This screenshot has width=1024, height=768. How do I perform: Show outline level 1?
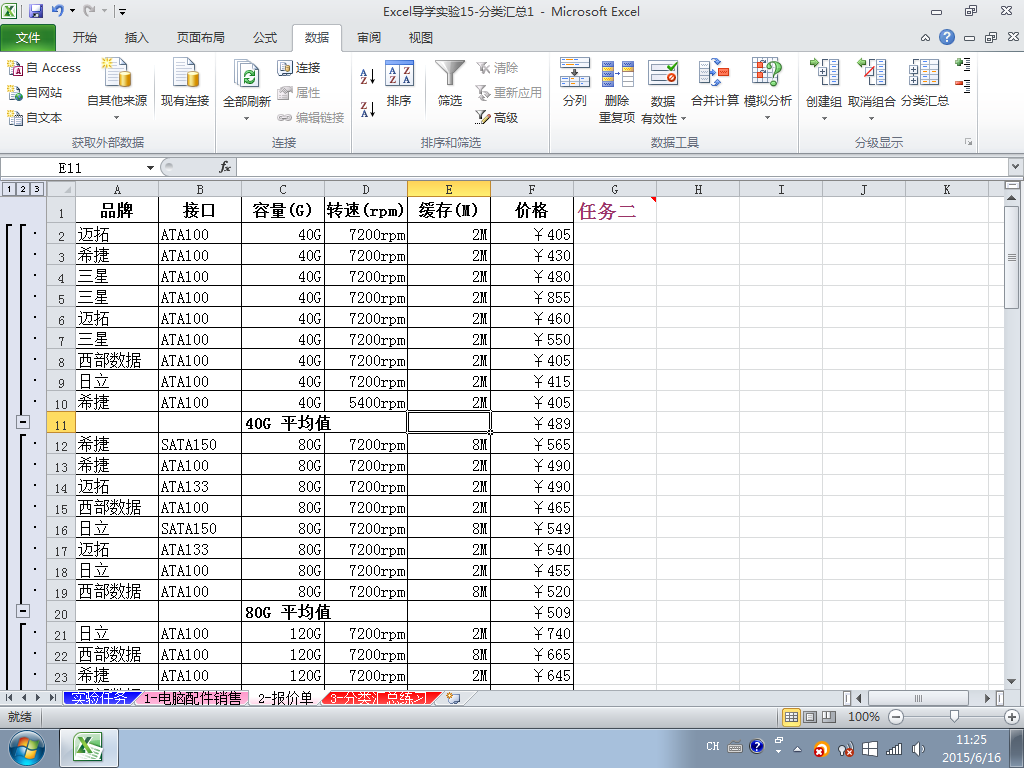[8, 189]
